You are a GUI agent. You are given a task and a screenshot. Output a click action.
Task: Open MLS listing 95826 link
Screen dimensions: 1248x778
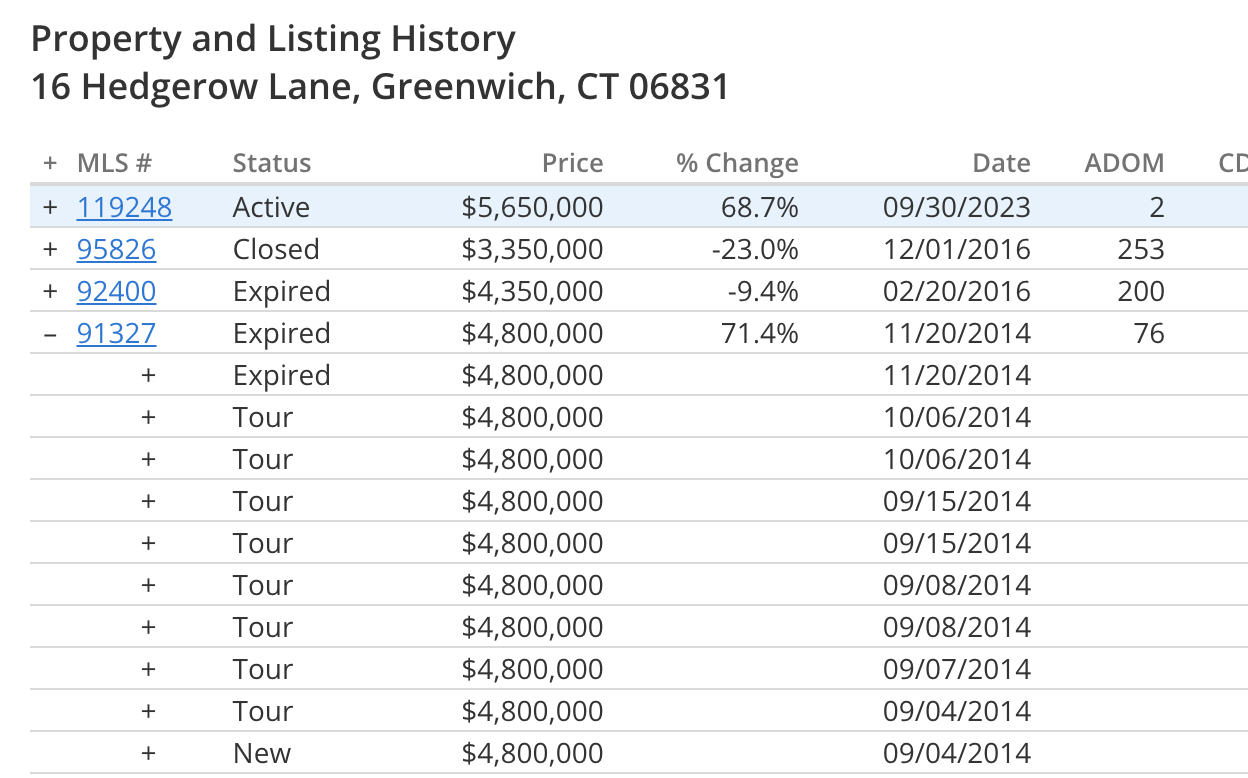tap(116, 249)
